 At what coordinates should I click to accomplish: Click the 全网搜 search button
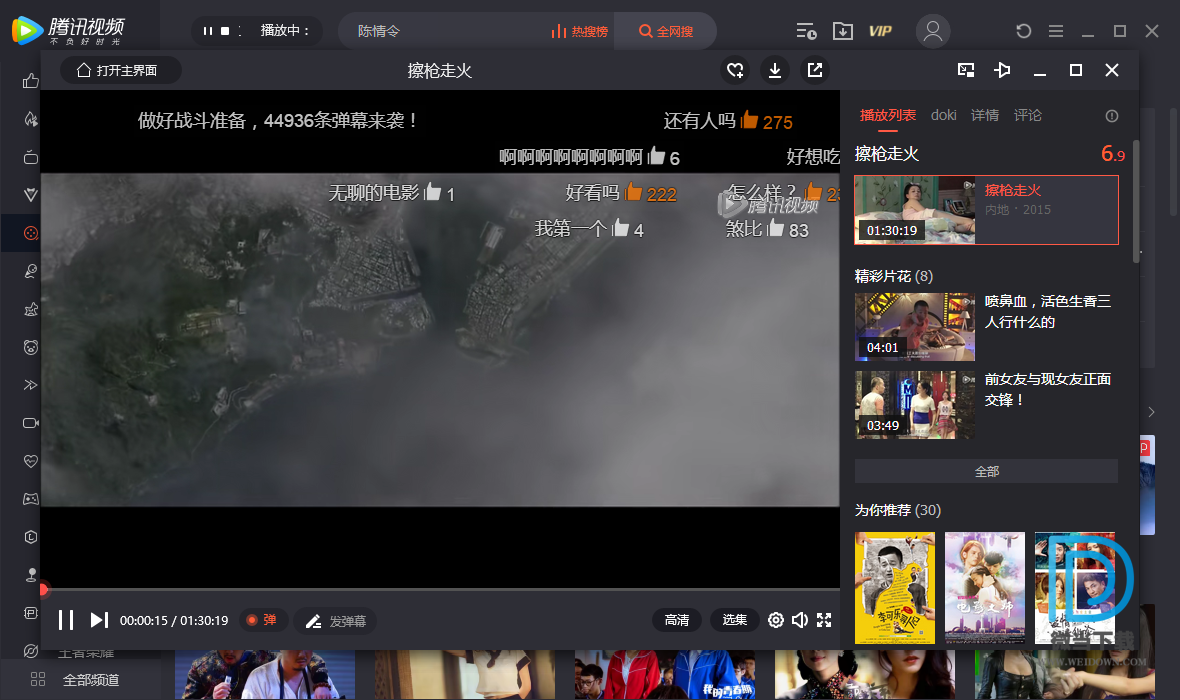pyautogui.click(x=666, y=31)
